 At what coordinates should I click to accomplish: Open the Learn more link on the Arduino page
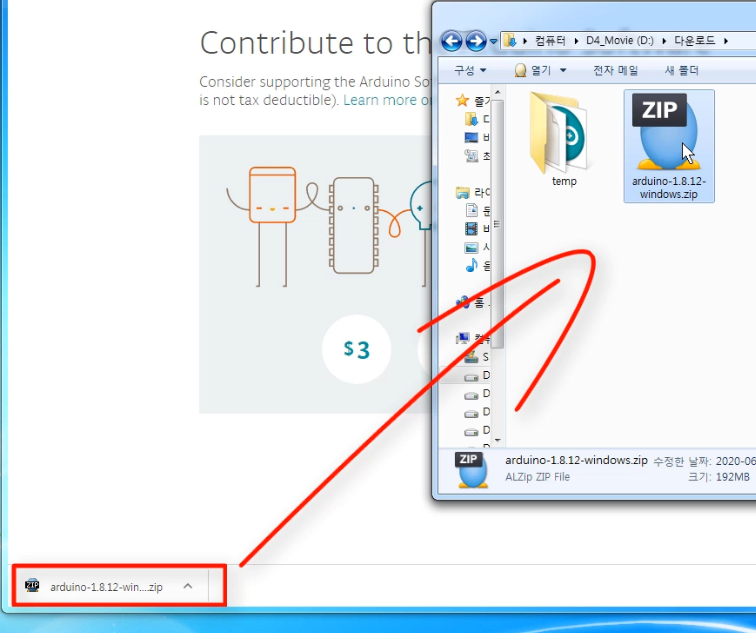point(387,100)
